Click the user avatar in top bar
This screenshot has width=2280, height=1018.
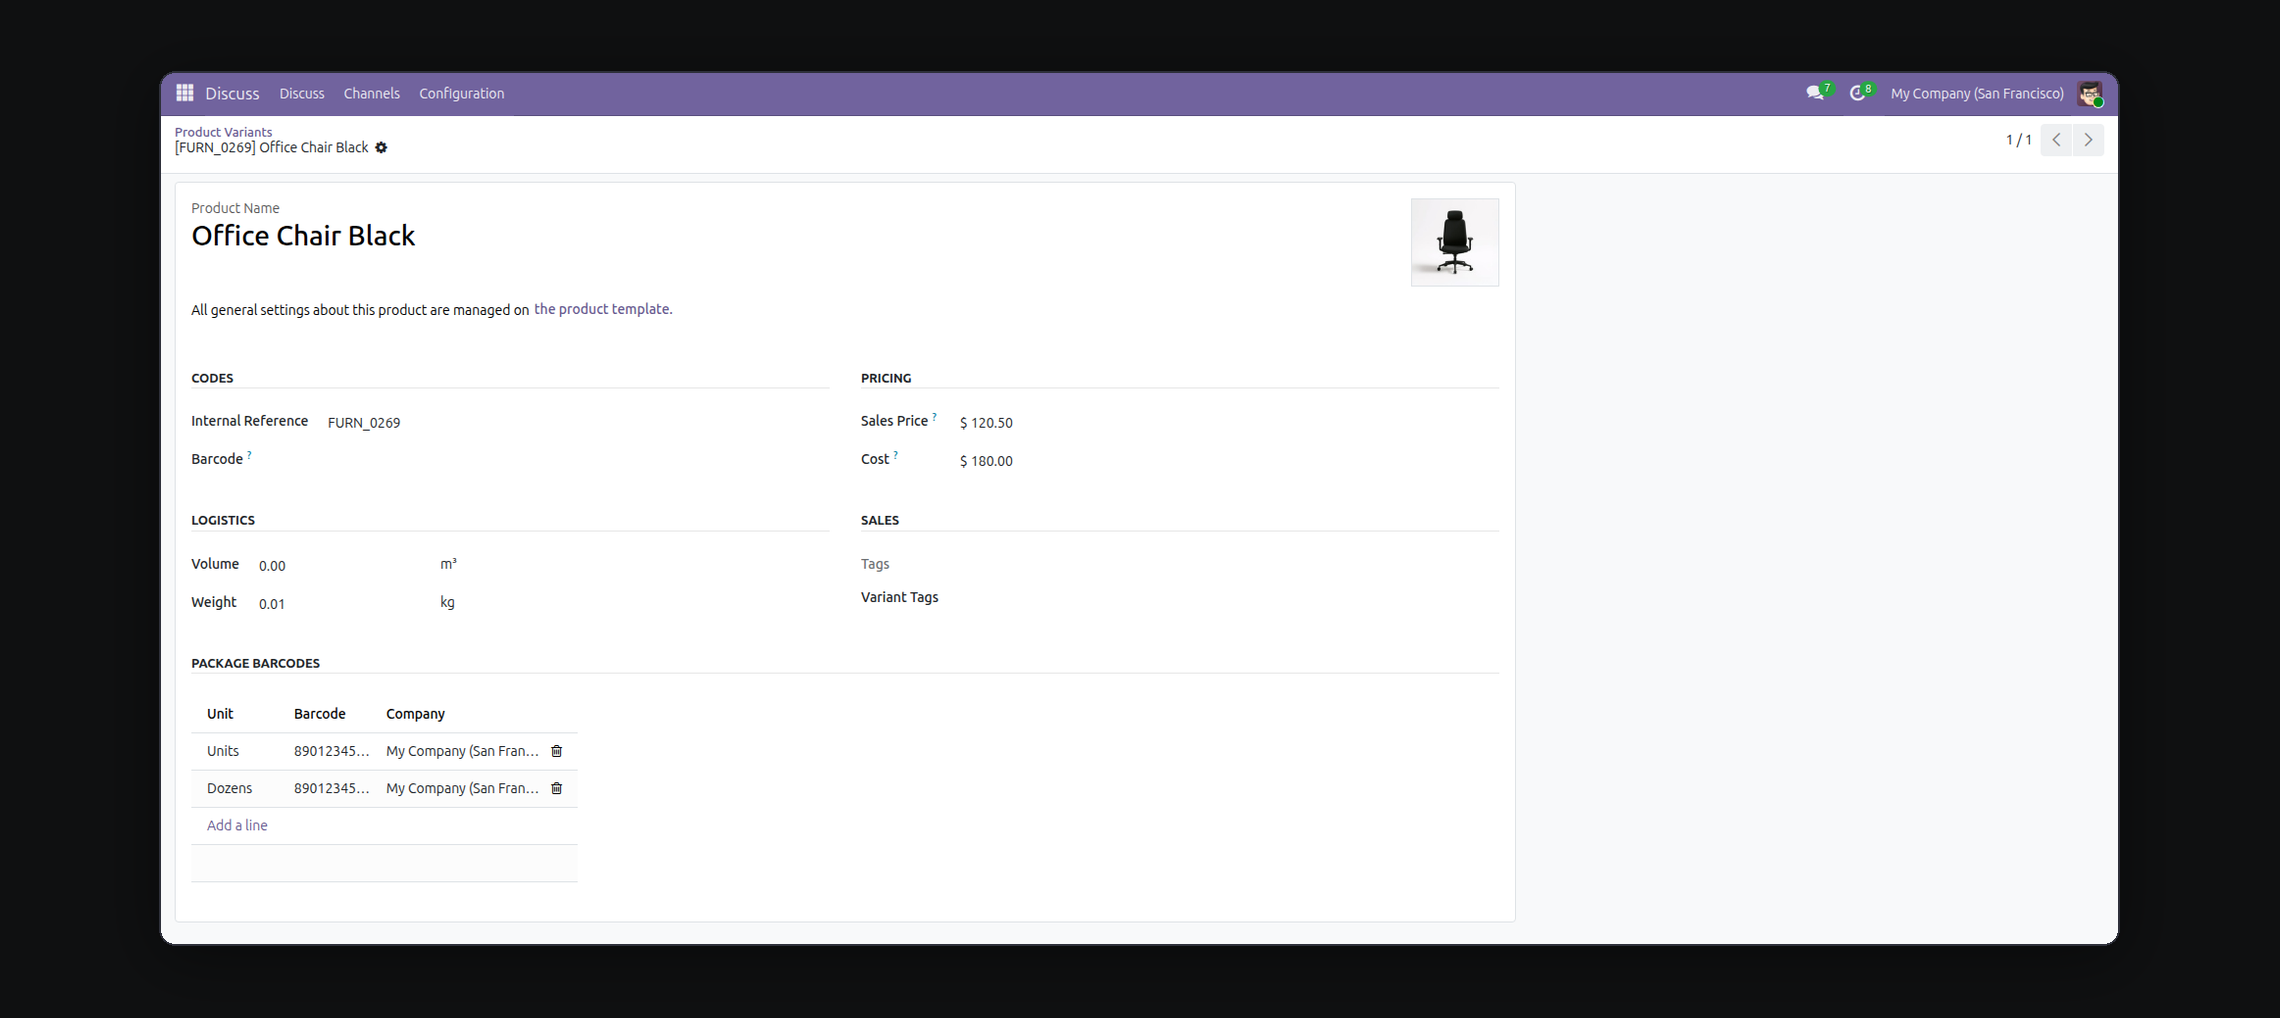2090,93
